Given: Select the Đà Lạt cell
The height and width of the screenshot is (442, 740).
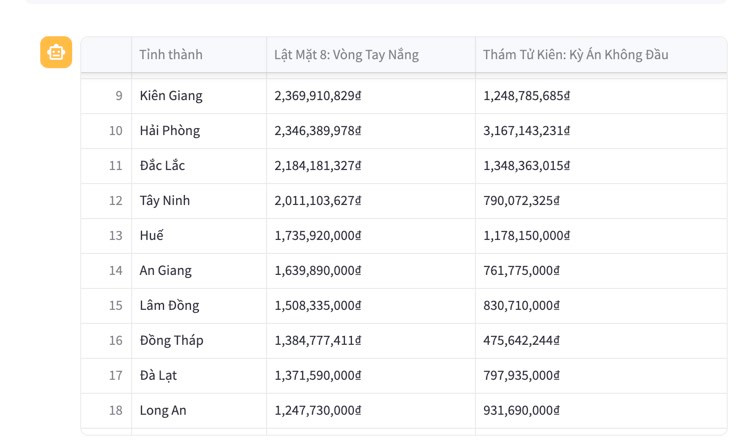Looking at the screenshot, I should [199, 375].
